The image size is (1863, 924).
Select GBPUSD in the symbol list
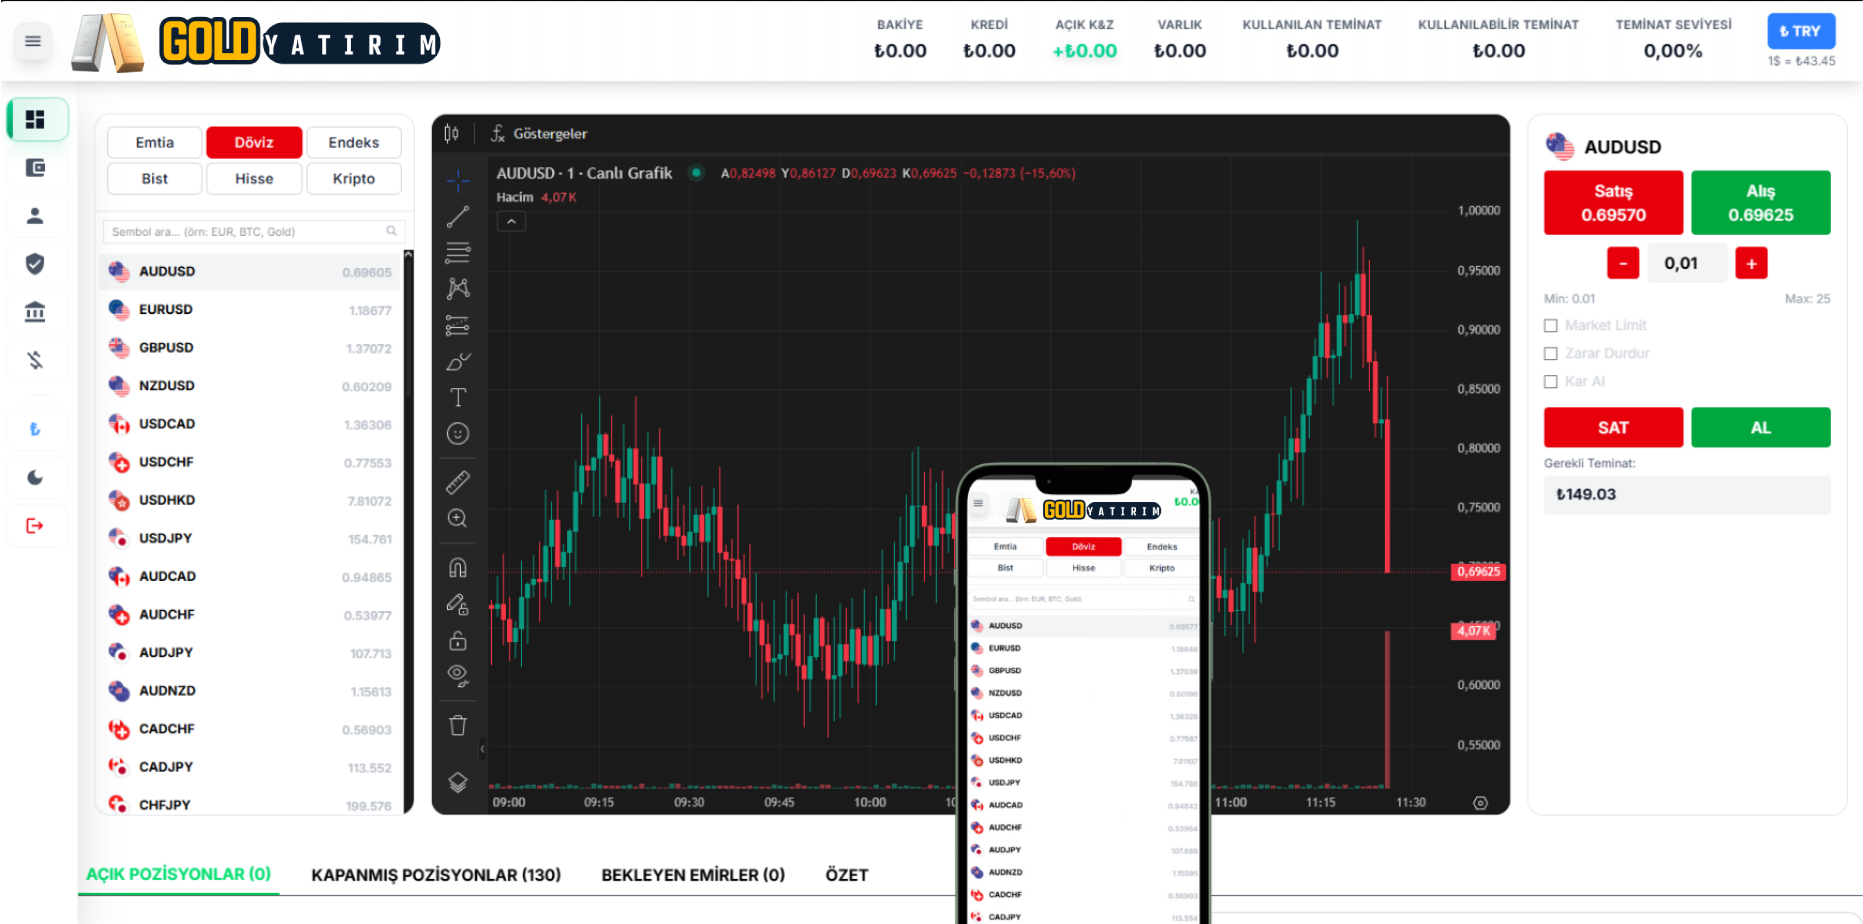[x=250, y=348]
